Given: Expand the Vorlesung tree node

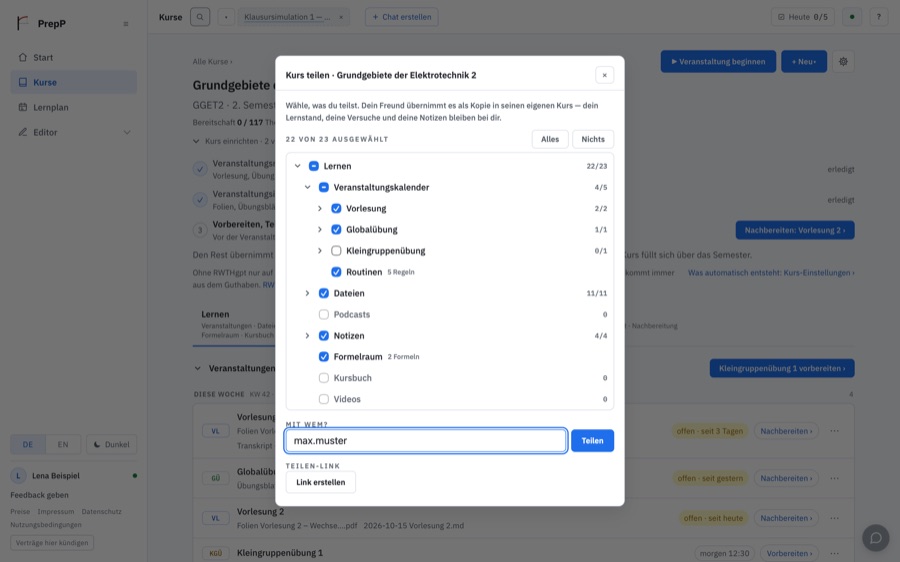Looking at the screenshot, I should pos(320,208).
